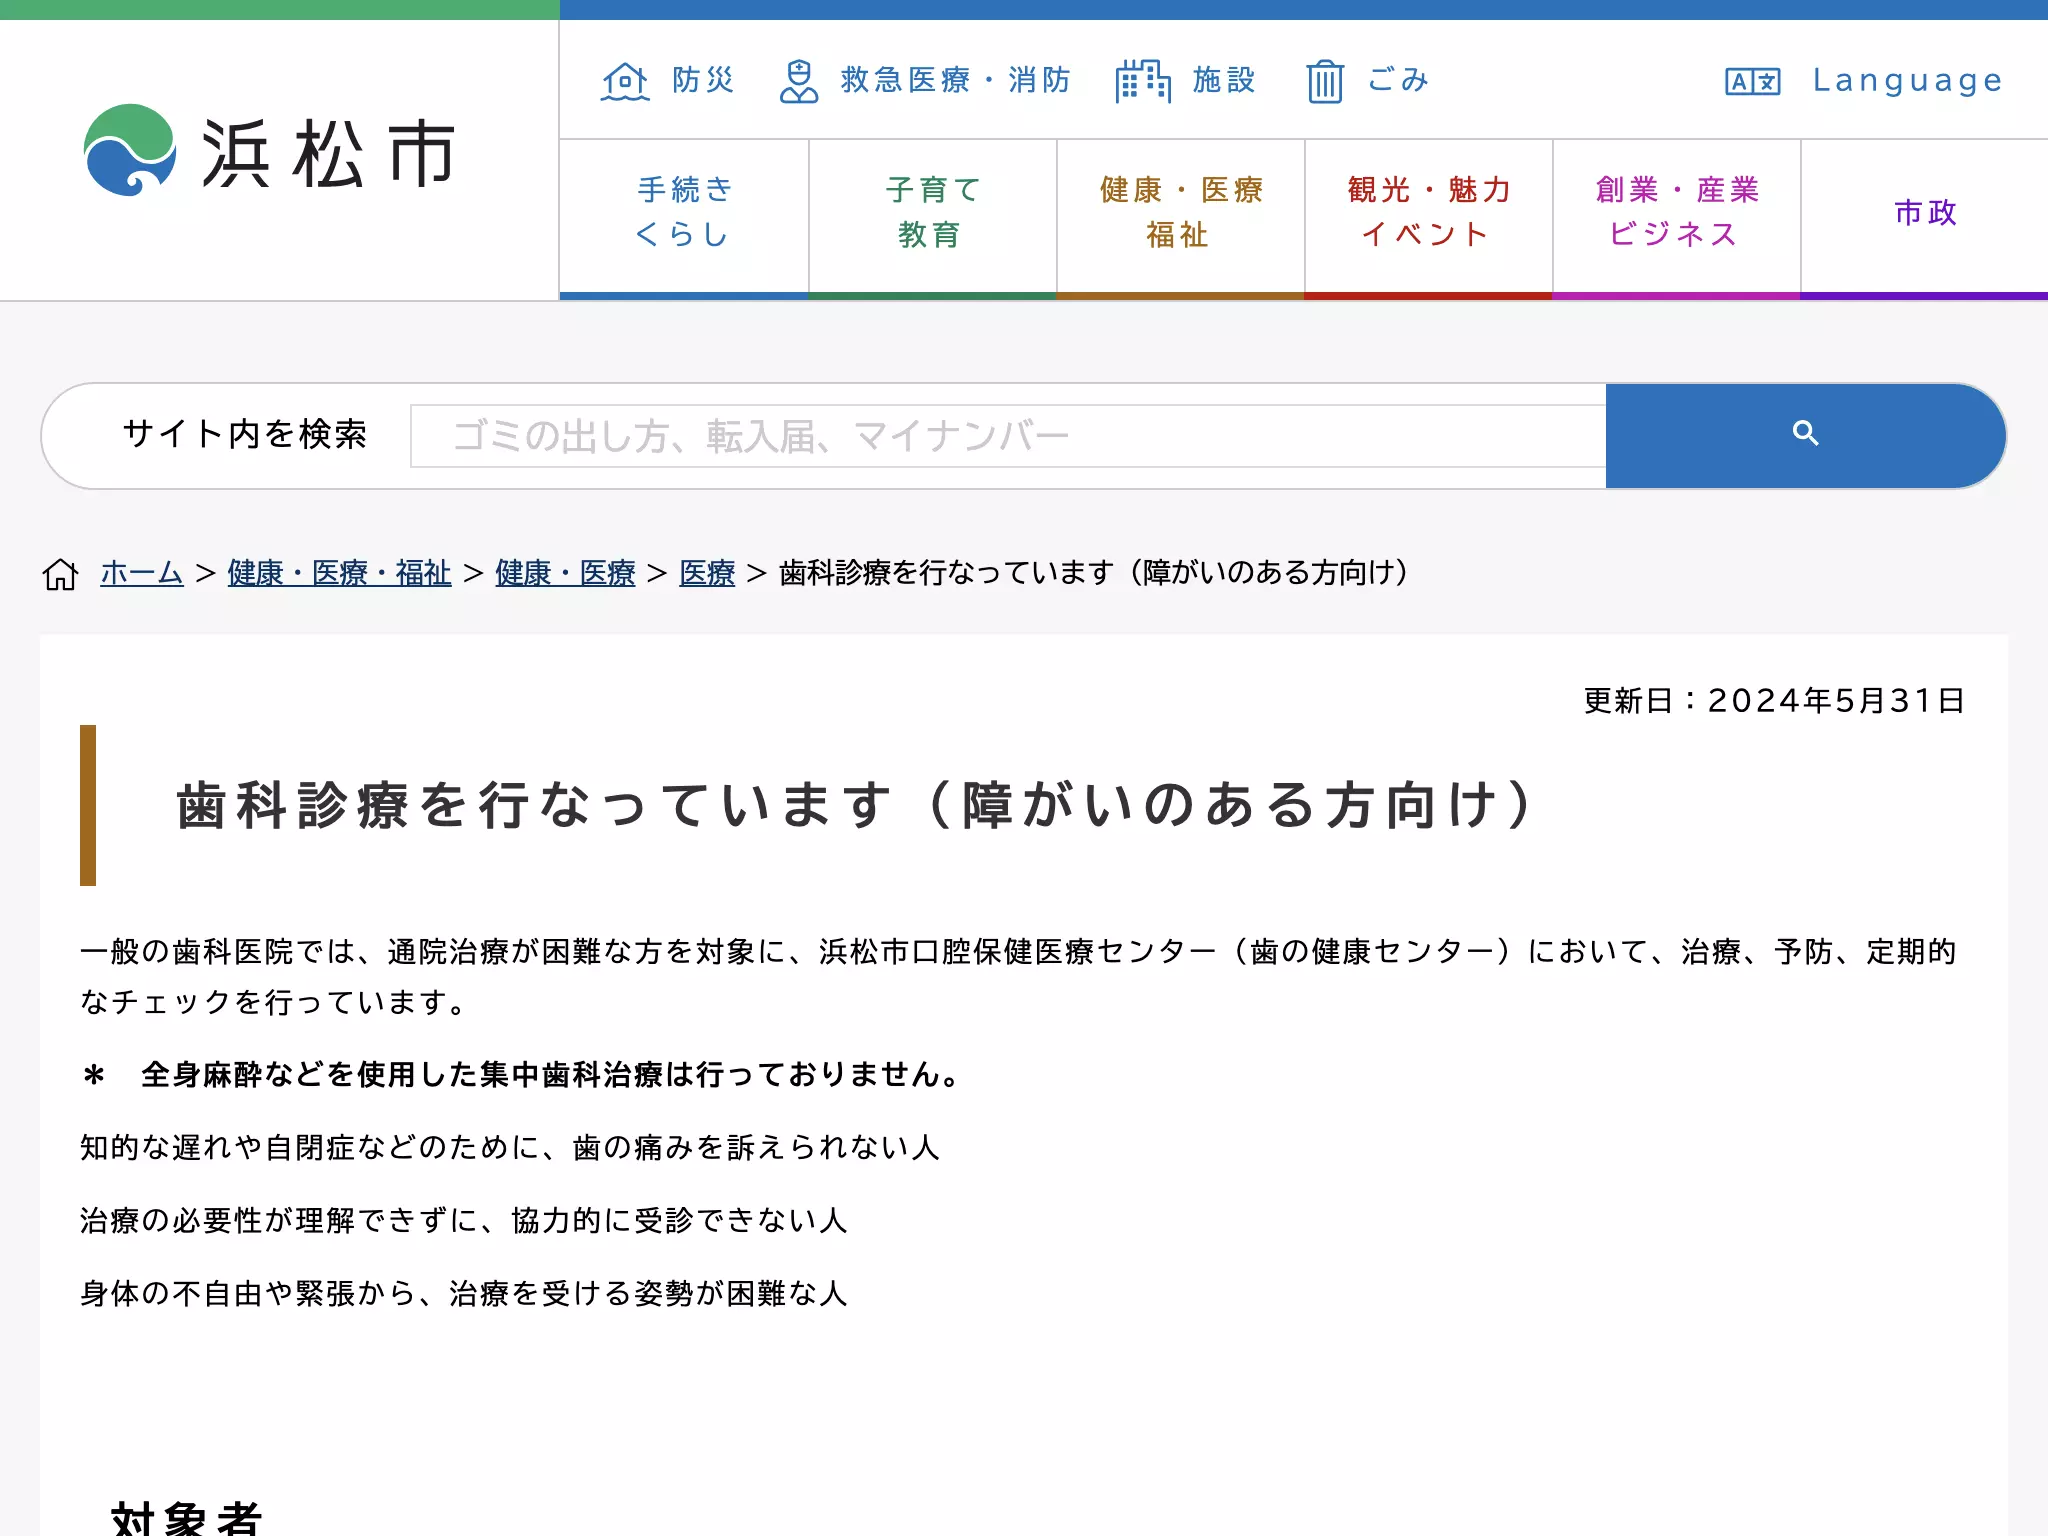This screenshot has height=1536, width=2048.
Task: Click the breadcrumb home icon
Action: tap(60, 574)
